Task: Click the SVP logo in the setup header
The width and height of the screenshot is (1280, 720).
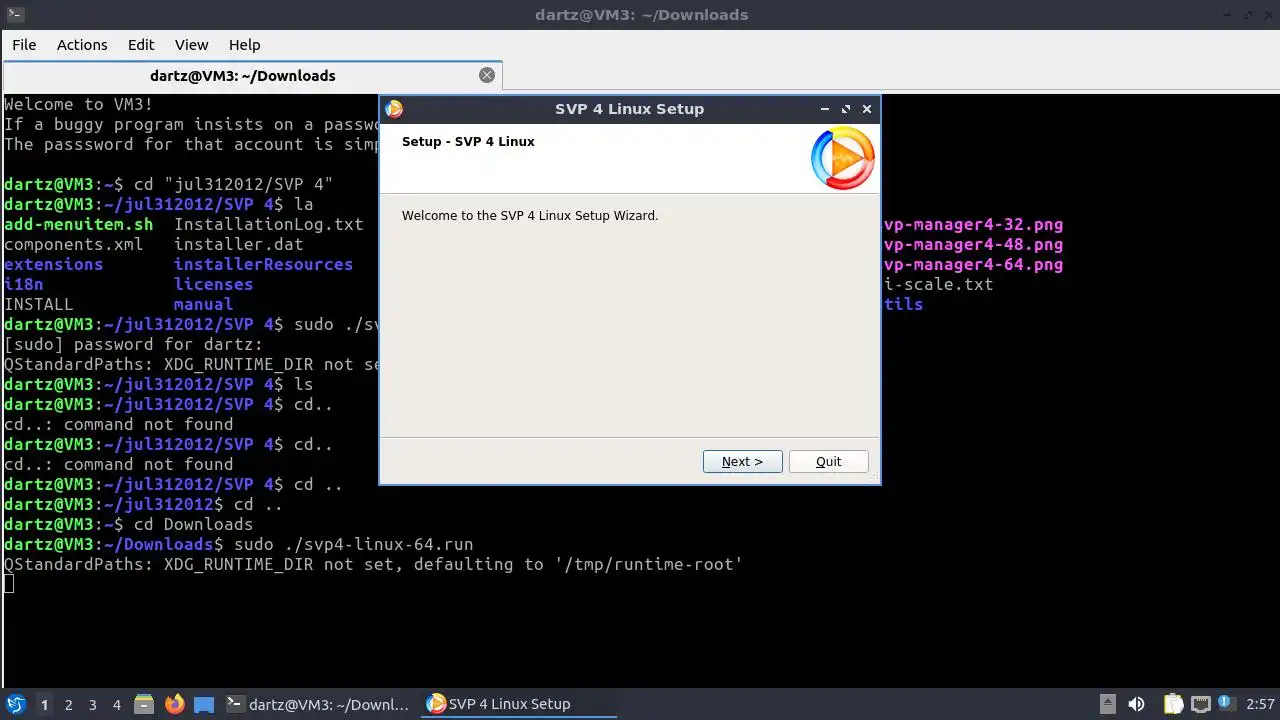Action: [842, 158]
